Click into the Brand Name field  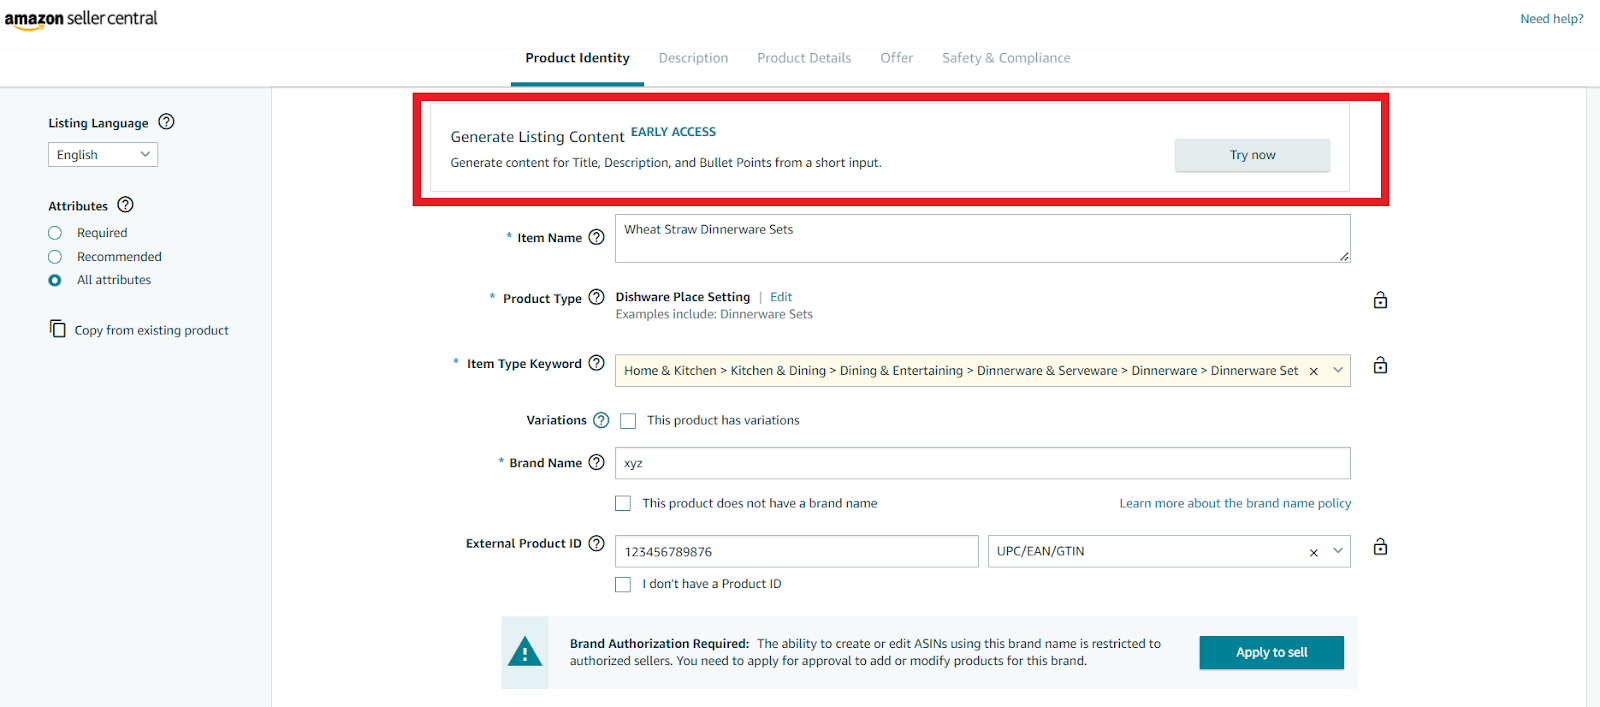pos(982,463)
